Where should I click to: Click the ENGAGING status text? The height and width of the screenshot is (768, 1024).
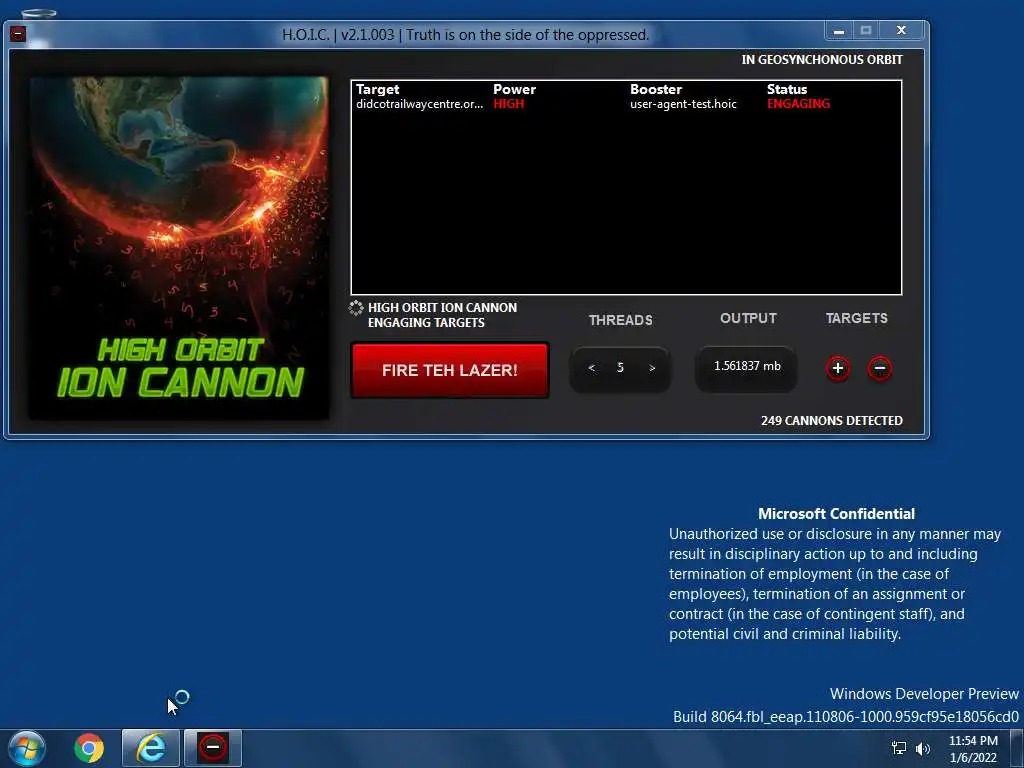[798, 104]
